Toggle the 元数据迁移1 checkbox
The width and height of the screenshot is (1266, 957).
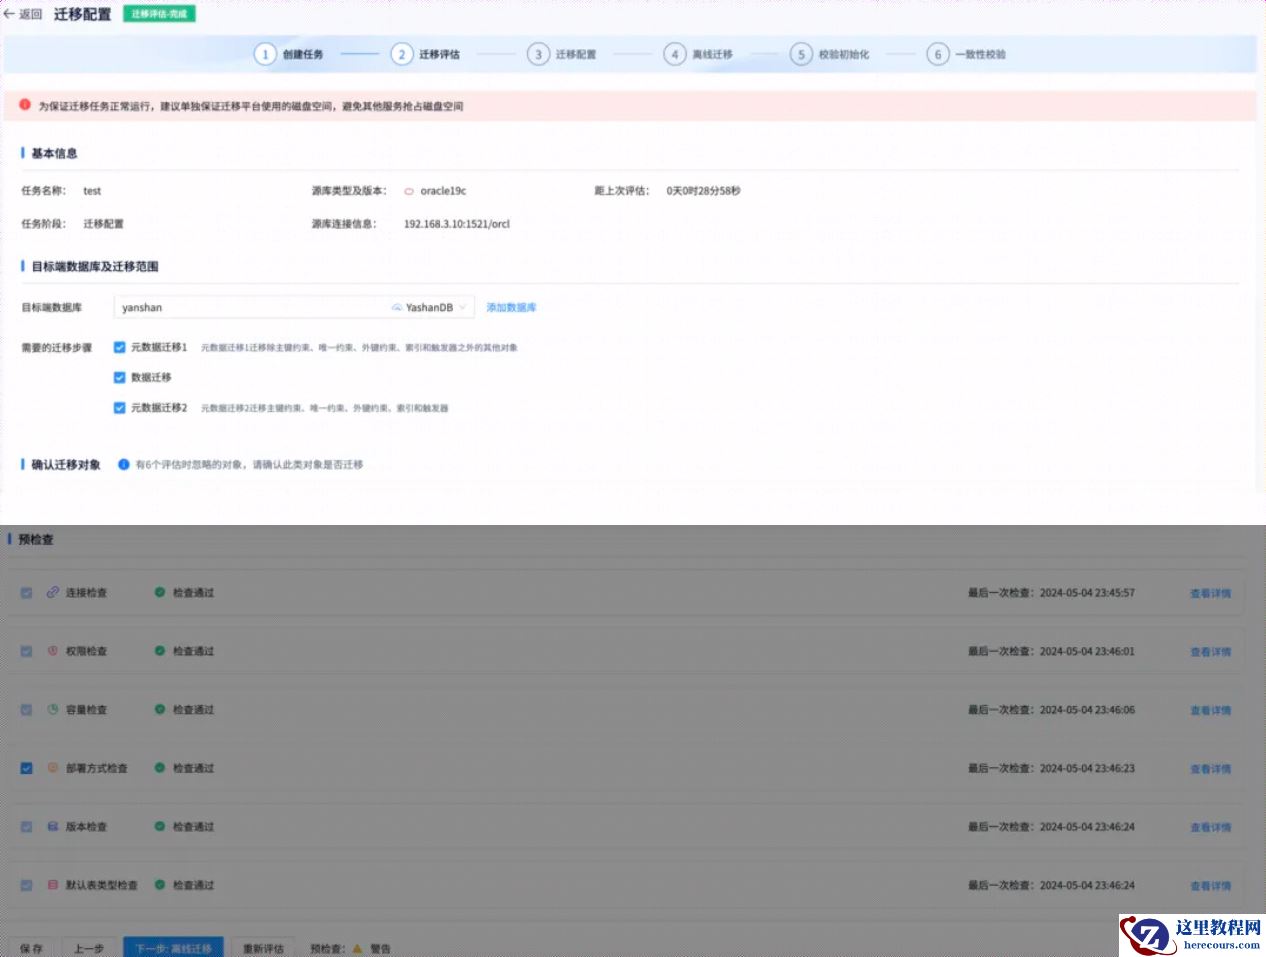[x=120, y=347]
